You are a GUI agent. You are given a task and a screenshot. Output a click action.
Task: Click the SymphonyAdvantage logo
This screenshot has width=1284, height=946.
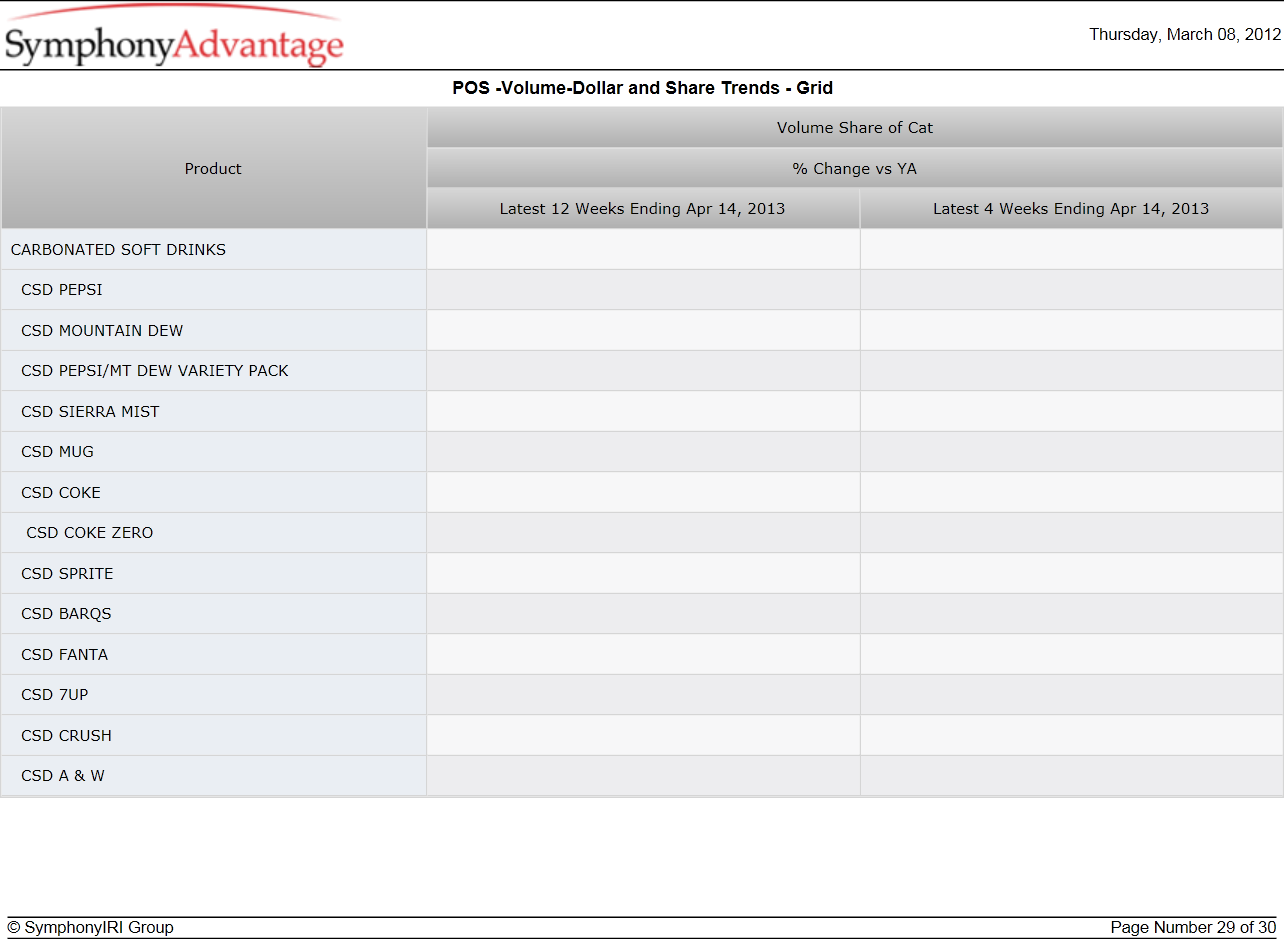pos(174,37)
